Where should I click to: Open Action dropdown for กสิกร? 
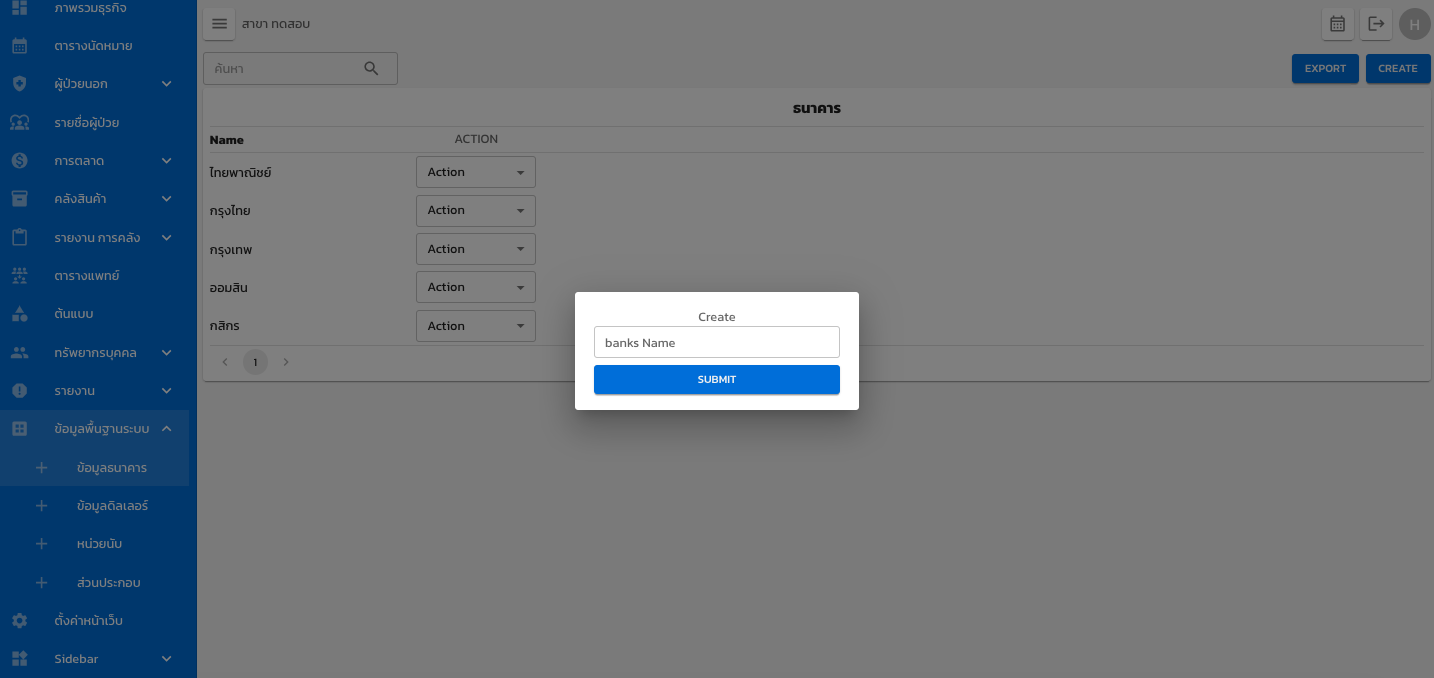[x=476, y=326]
